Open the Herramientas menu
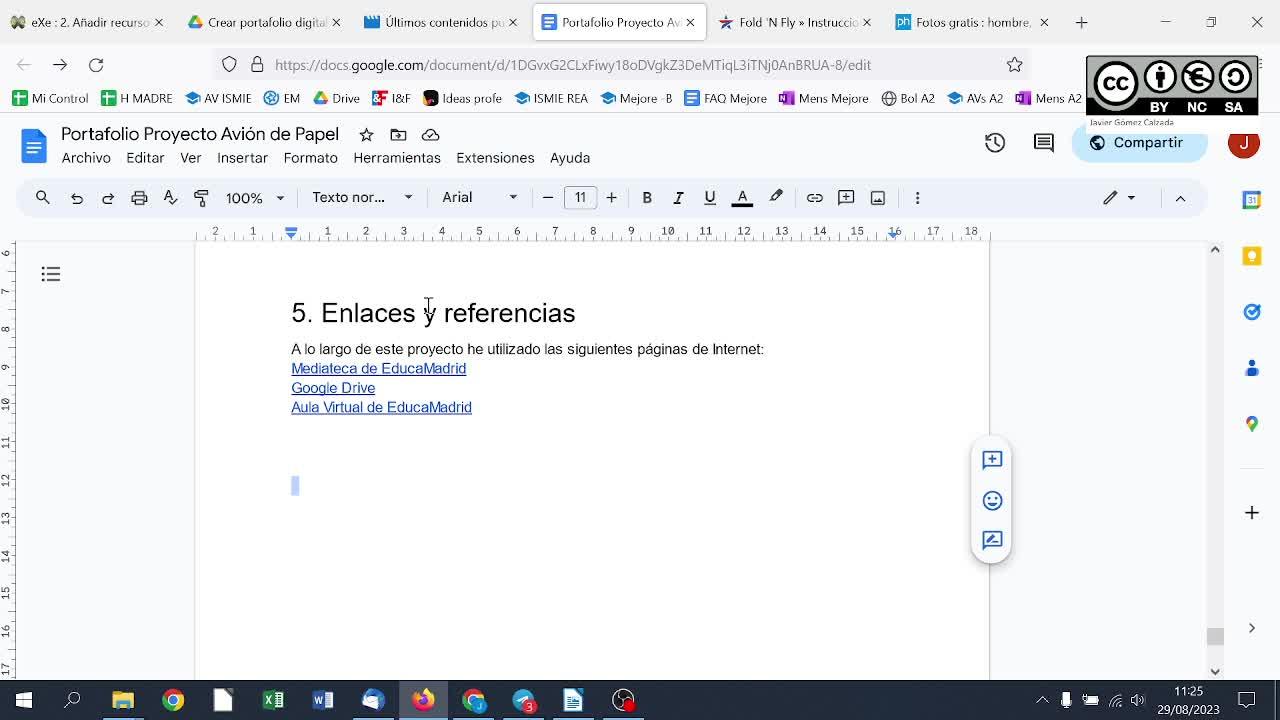Image resolution: width=1280 pixels, height=720 pixels. point(396,158)
